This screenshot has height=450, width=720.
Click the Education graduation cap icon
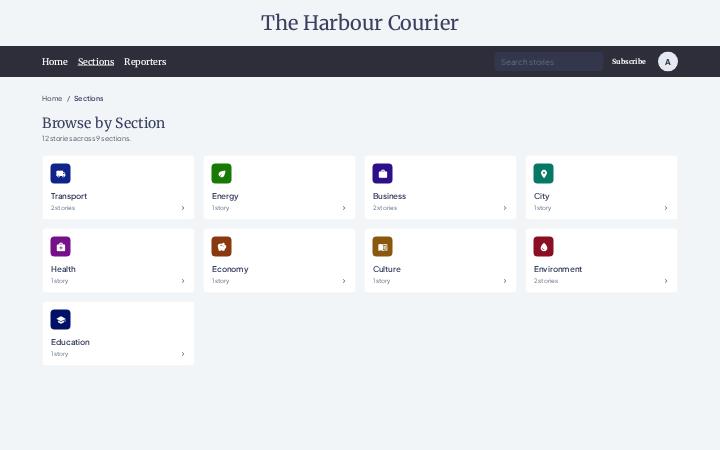pos(61,320)
